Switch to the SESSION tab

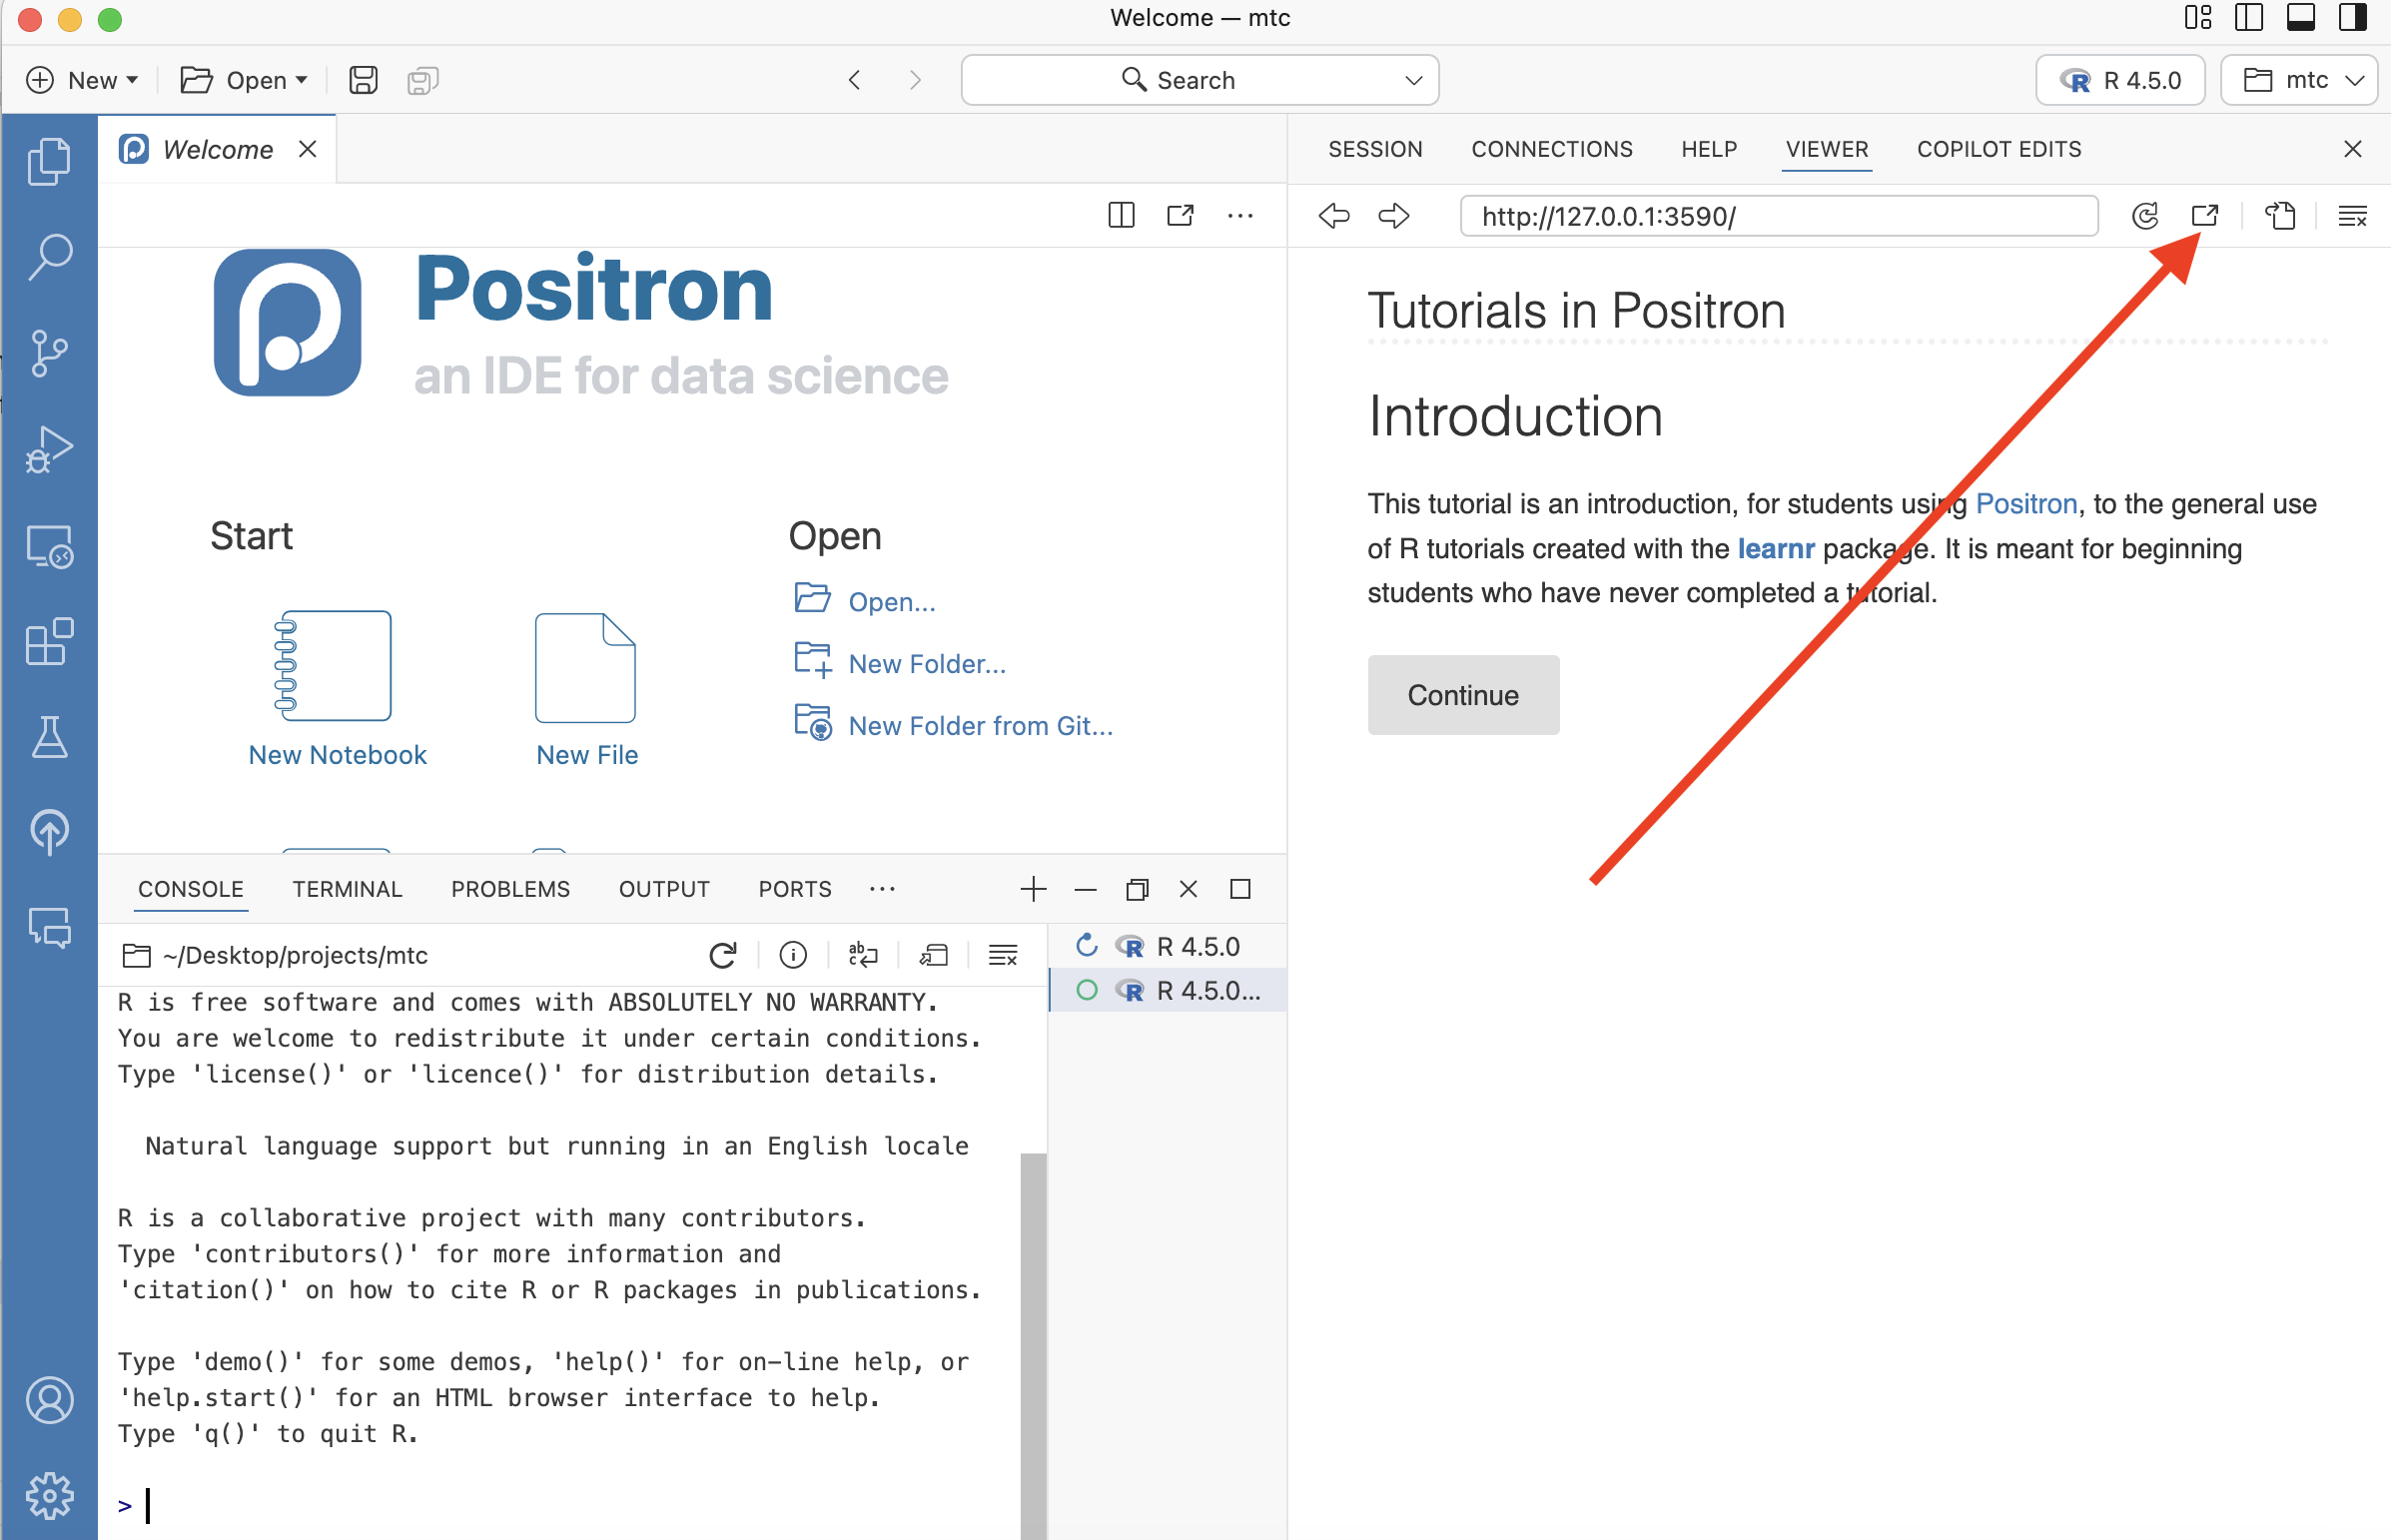tap(1375, 149)
